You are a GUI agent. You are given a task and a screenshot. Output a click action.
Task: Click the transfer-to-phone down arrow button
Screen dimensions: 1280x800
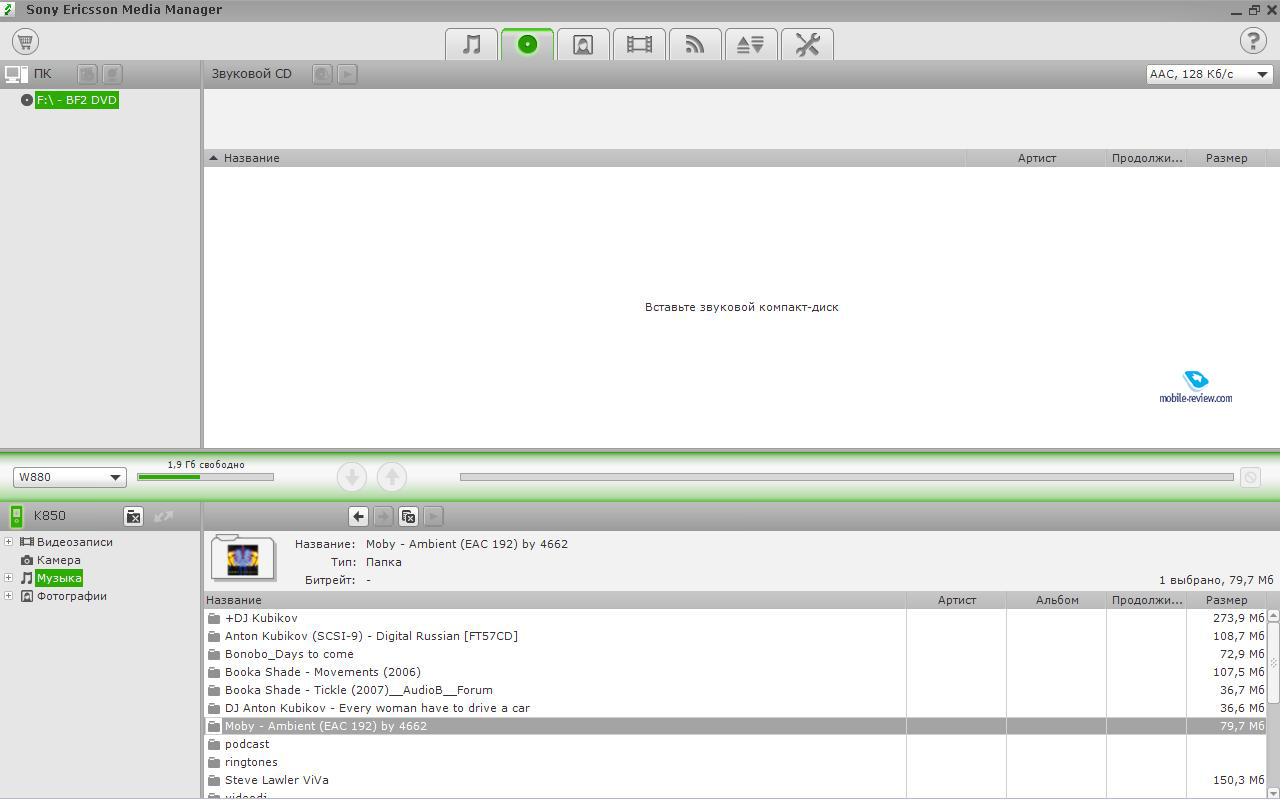pyautogui.click(x=352, y=477)
